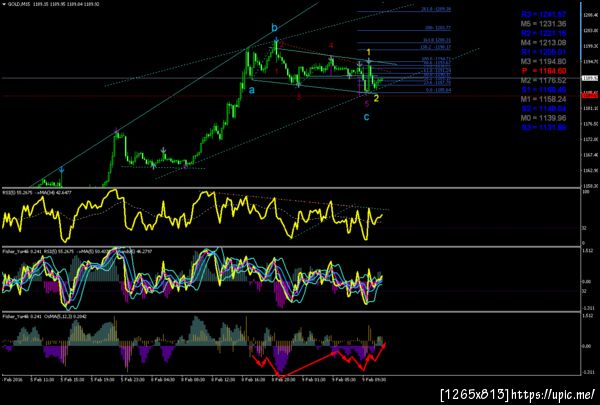Select the blue S3 support label
The height and width of the screenshot is (405, 600).
[x=543, y=127]
